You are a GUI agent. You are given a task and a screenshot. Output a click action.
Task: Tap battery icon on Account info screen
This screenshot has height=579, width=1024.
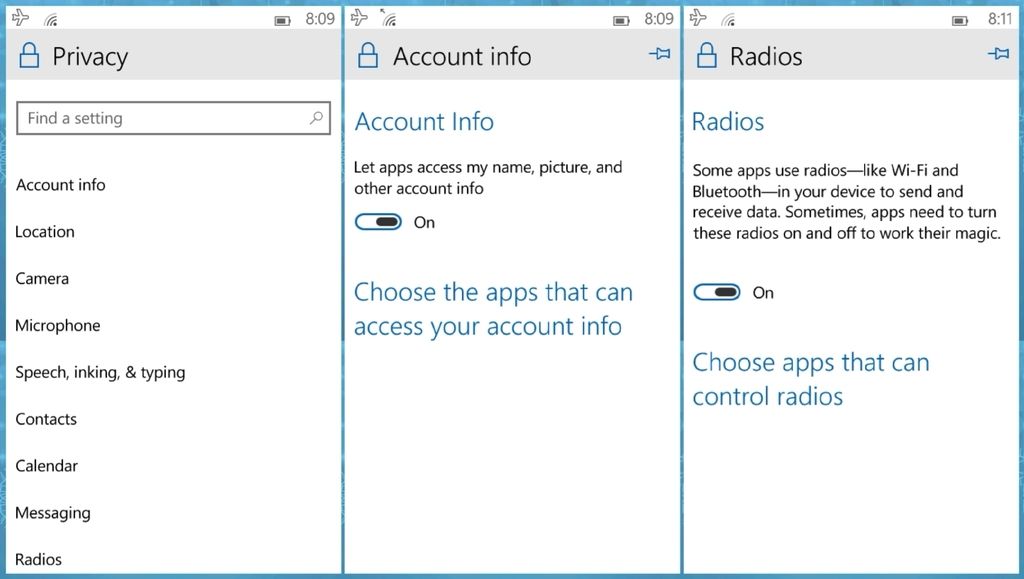621,21
